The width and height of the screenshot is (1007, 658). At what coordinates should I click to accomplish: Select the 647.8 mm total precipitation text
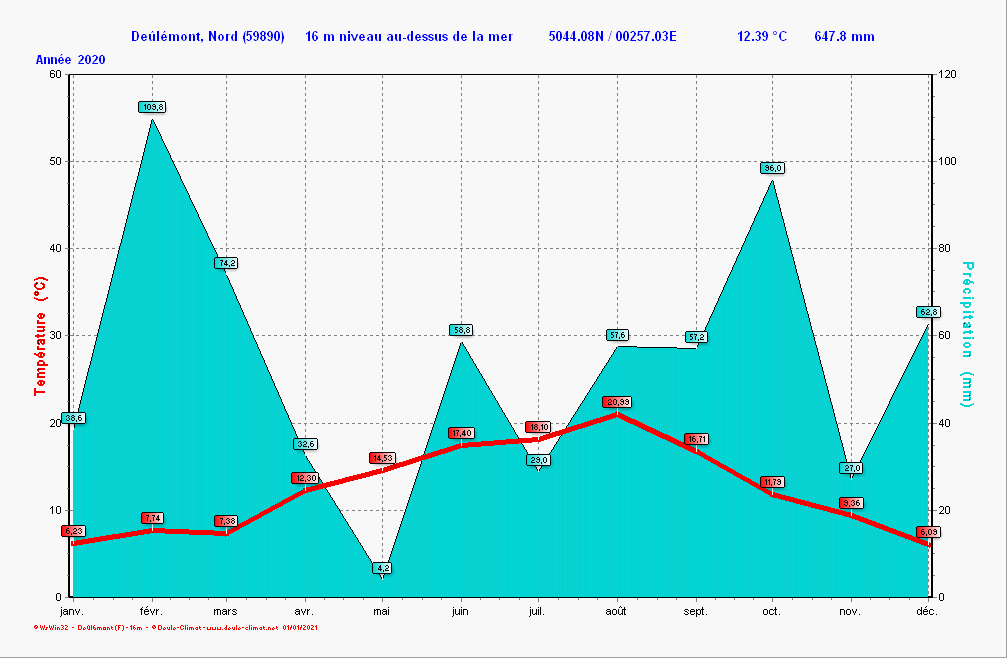pos(844,37)
